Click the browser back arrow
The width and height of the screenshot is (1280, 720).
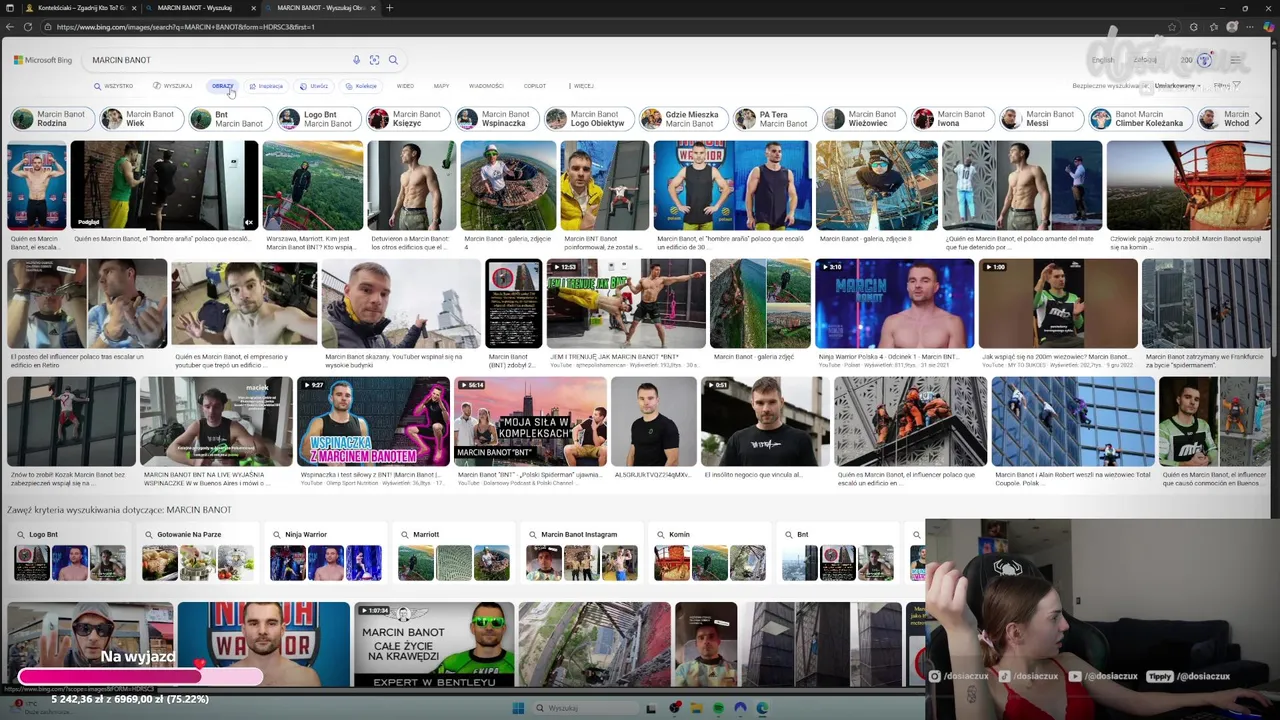pyautogui.click(x=10, y=27)
